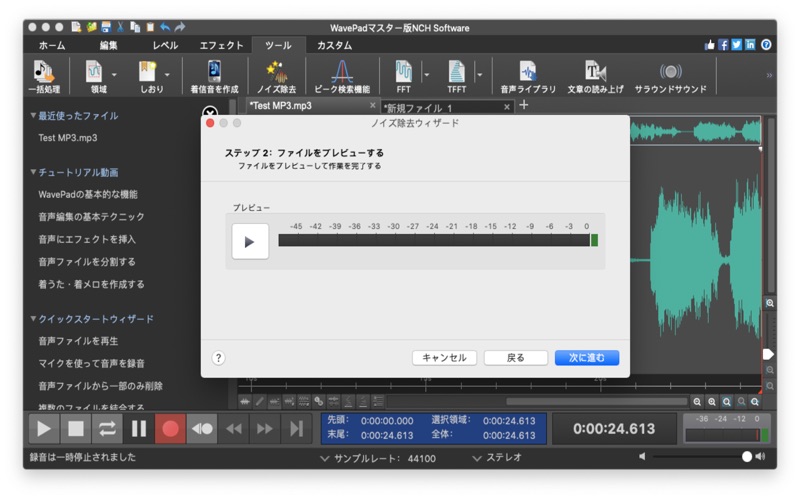
Task: Click the fast forward button in the transport bar
Action: click(265, 429)
